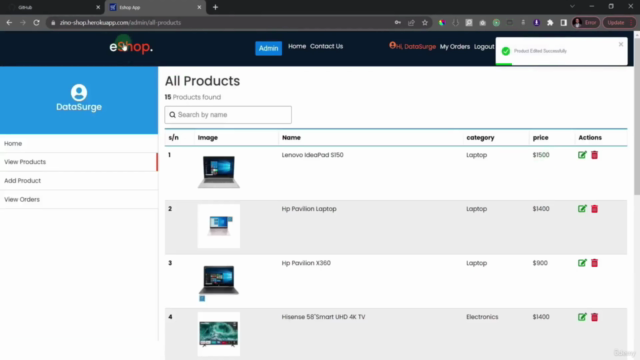
Task: Edit the Hp Pavilion X360 product
Action: 582,263
